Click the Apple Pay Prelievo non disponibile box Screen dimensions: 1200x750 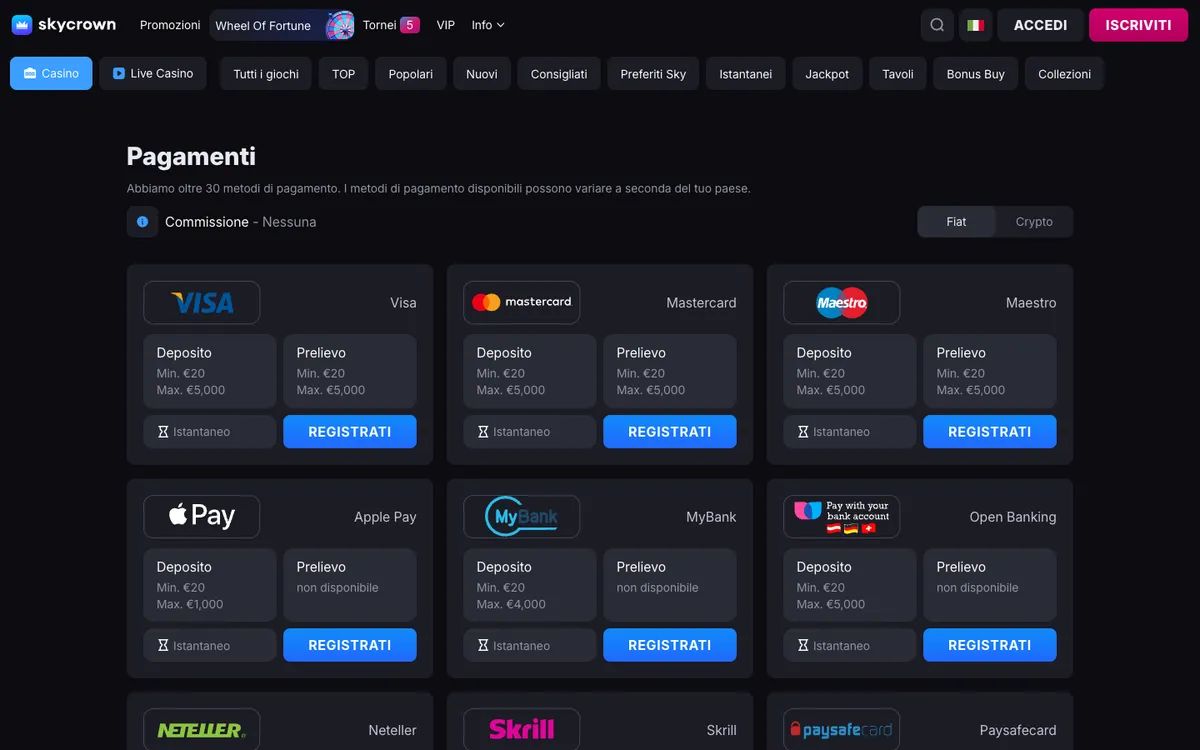(x=350, y=585)
